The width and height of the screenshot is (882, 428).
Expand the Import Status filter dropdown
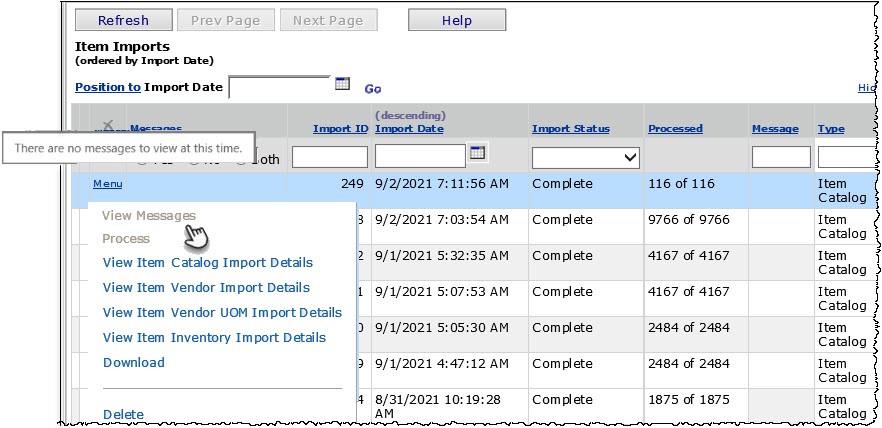coord(586,157)
